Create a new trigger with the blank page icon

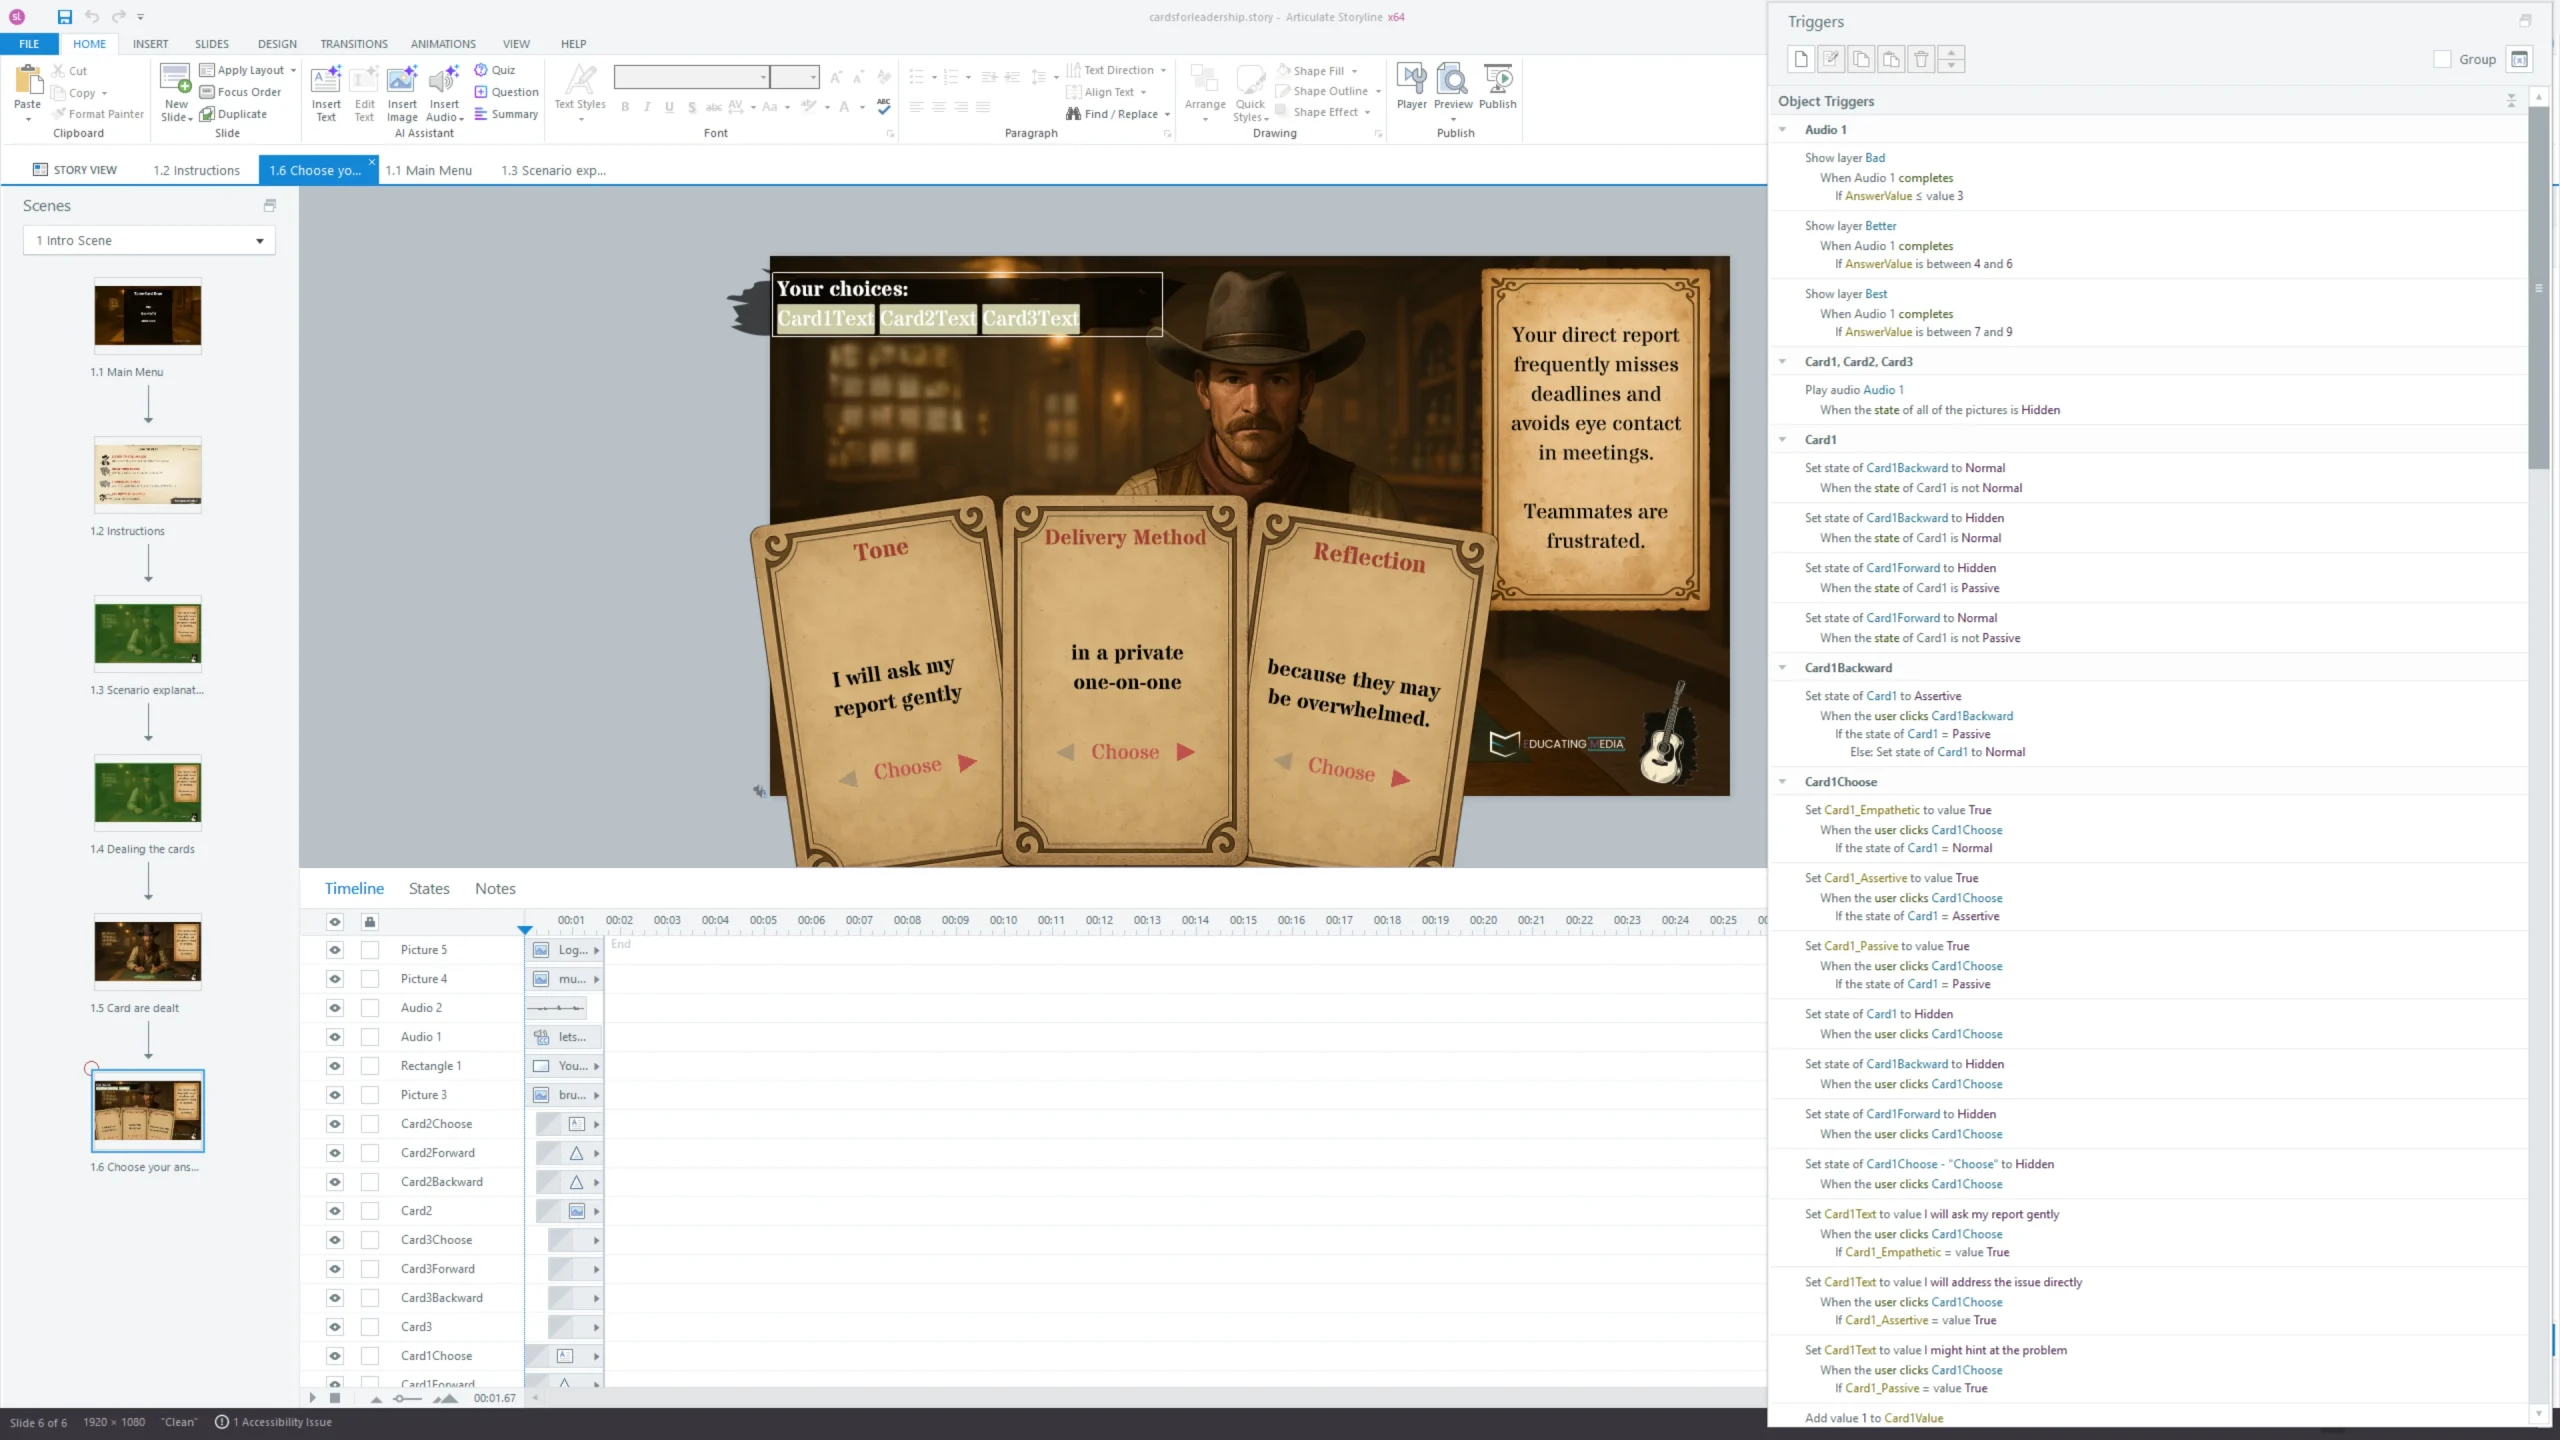[1801, 59]
